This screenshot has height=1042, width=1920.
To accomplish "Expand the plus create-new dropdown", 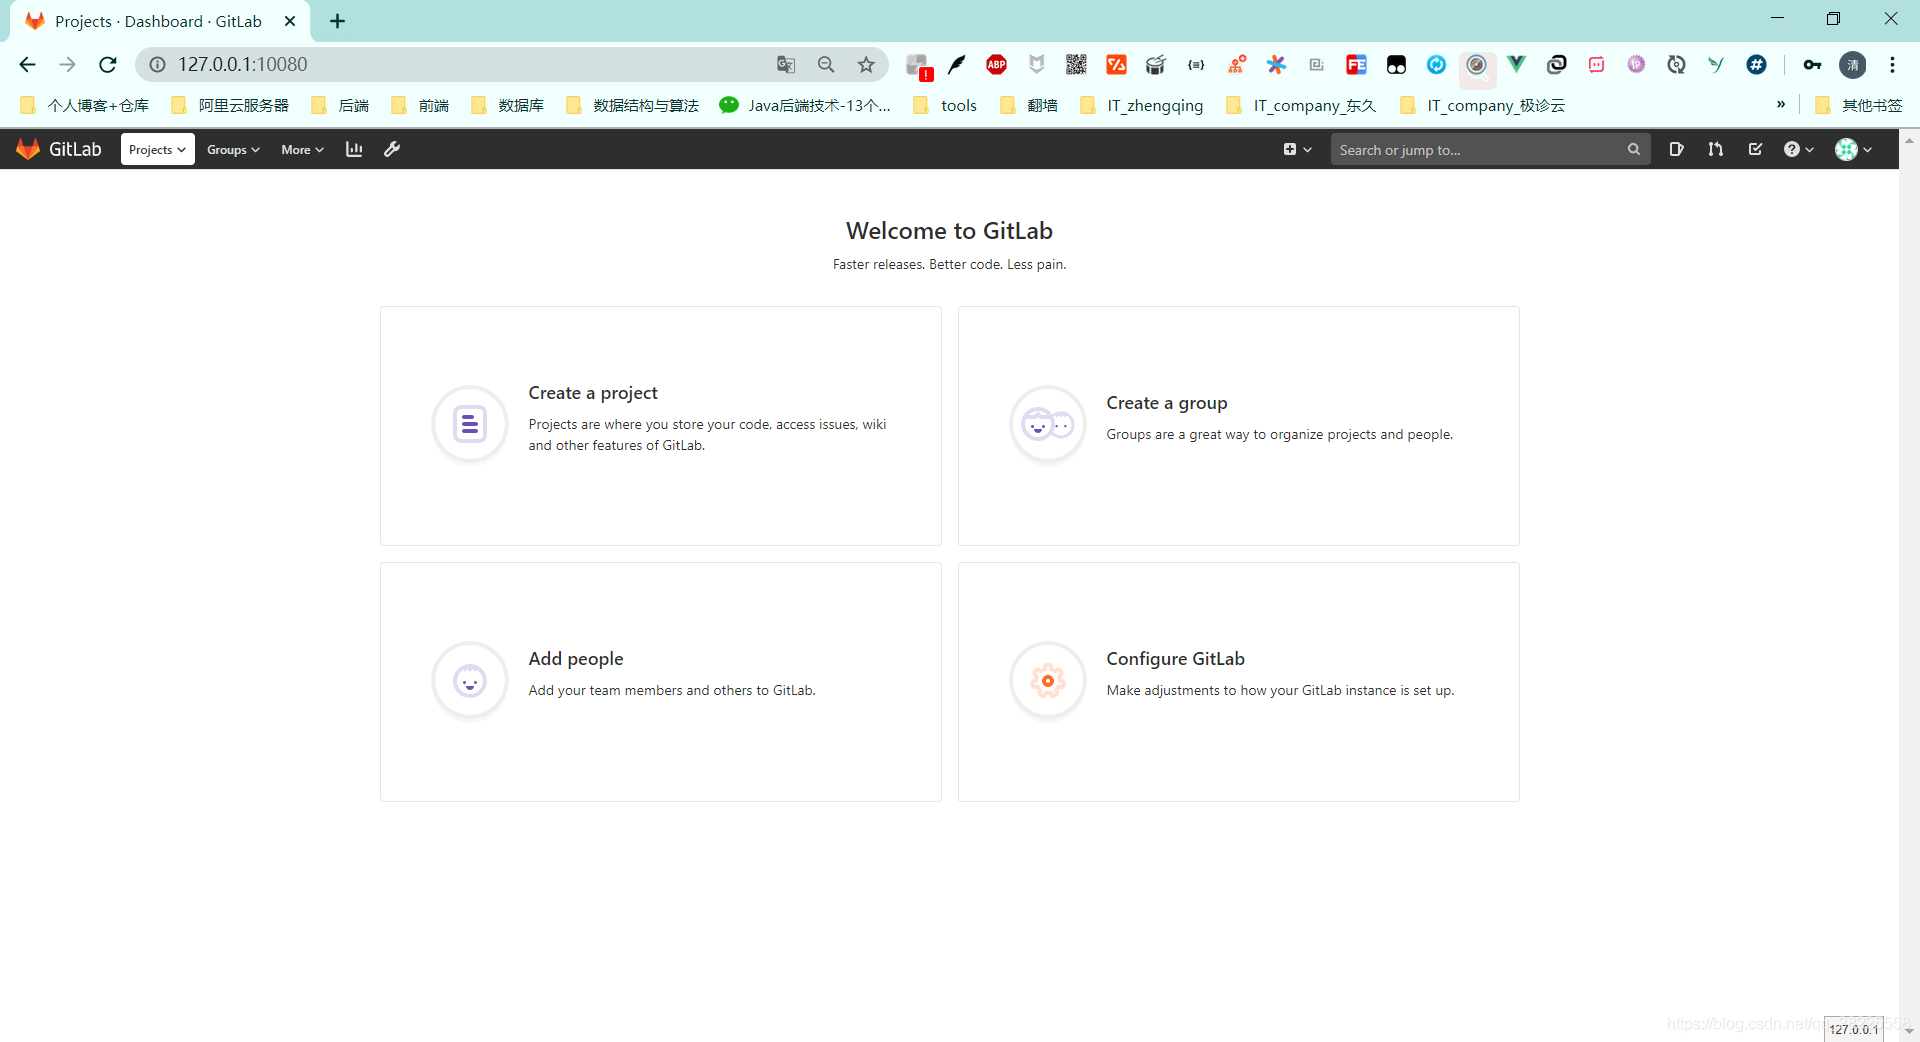I will (x=1297, y=149).
